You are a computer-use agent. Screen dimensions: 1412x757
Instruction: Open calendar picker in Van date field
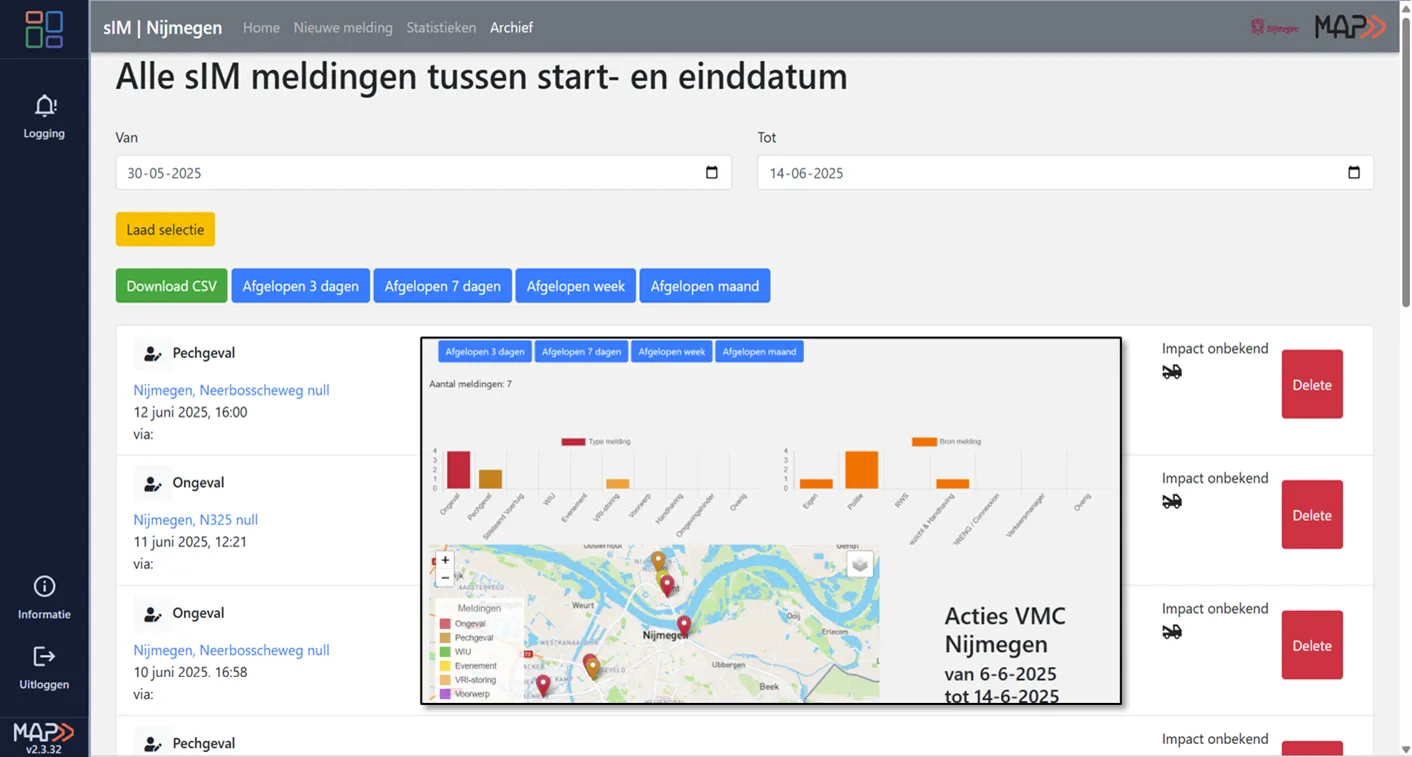pos(711,173)
